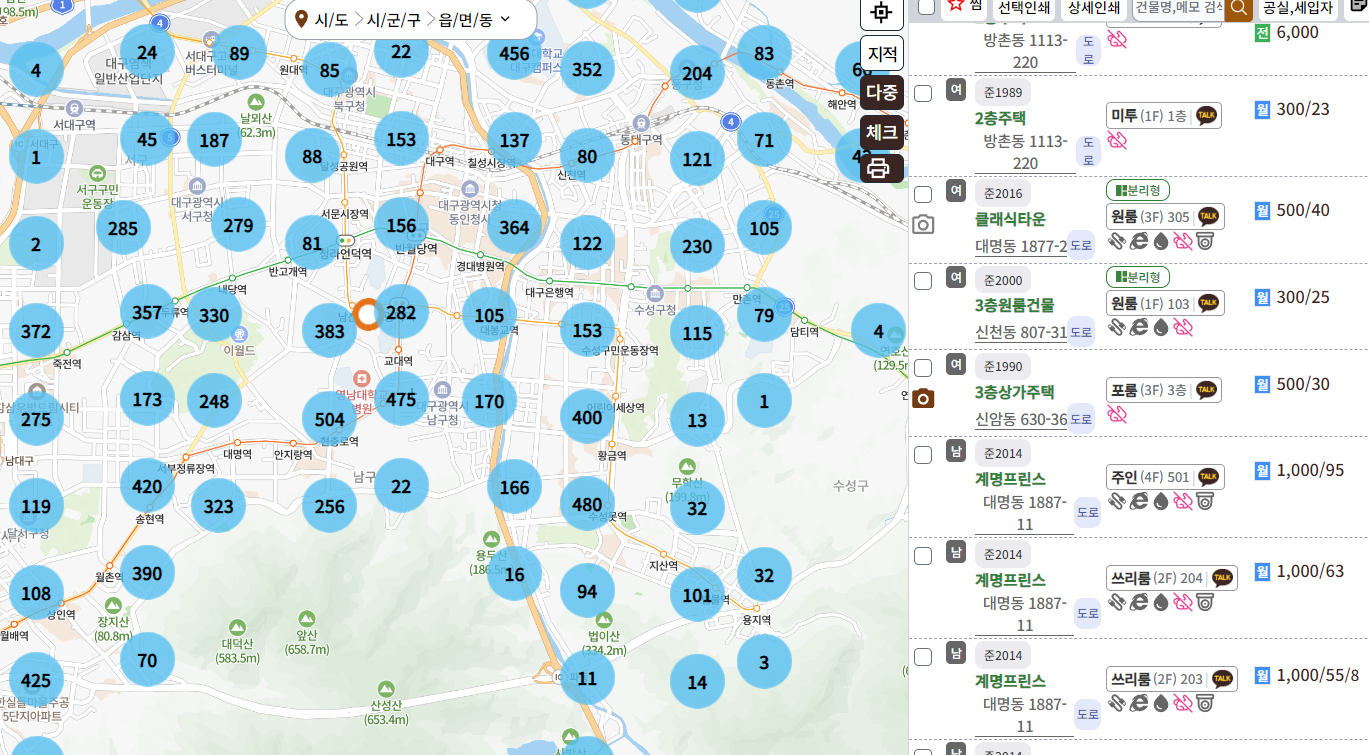Click internet icon in 3층원룸건물 row
The image size is (1369, 755).
pyautogui.click(x=1138, y=328)
